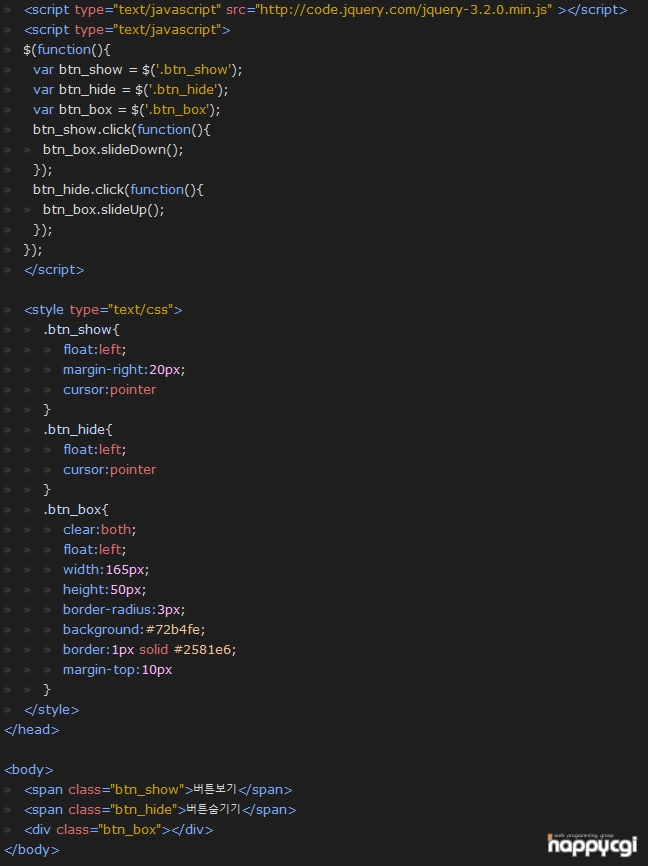Click the closing </body> tag
648x866 pixels.
tap(31, 849)
